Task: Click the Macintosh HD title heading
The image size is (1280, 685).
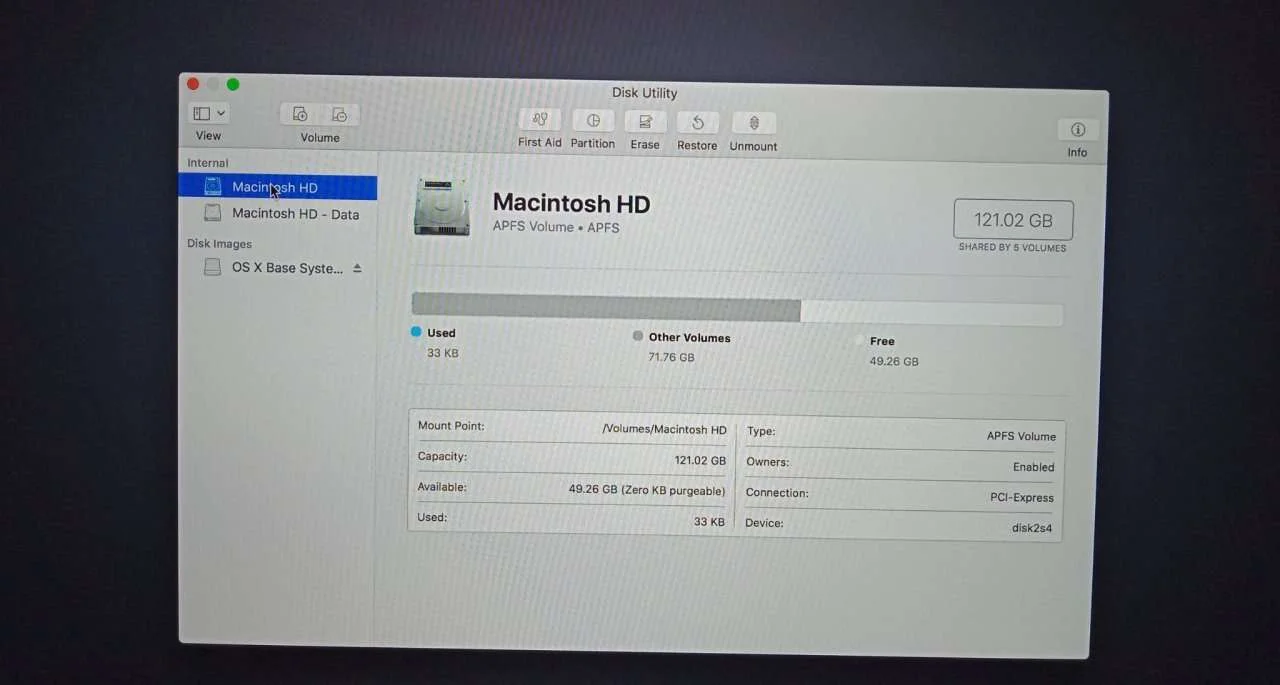Action: pyautogui.click(x=571, y=204)
